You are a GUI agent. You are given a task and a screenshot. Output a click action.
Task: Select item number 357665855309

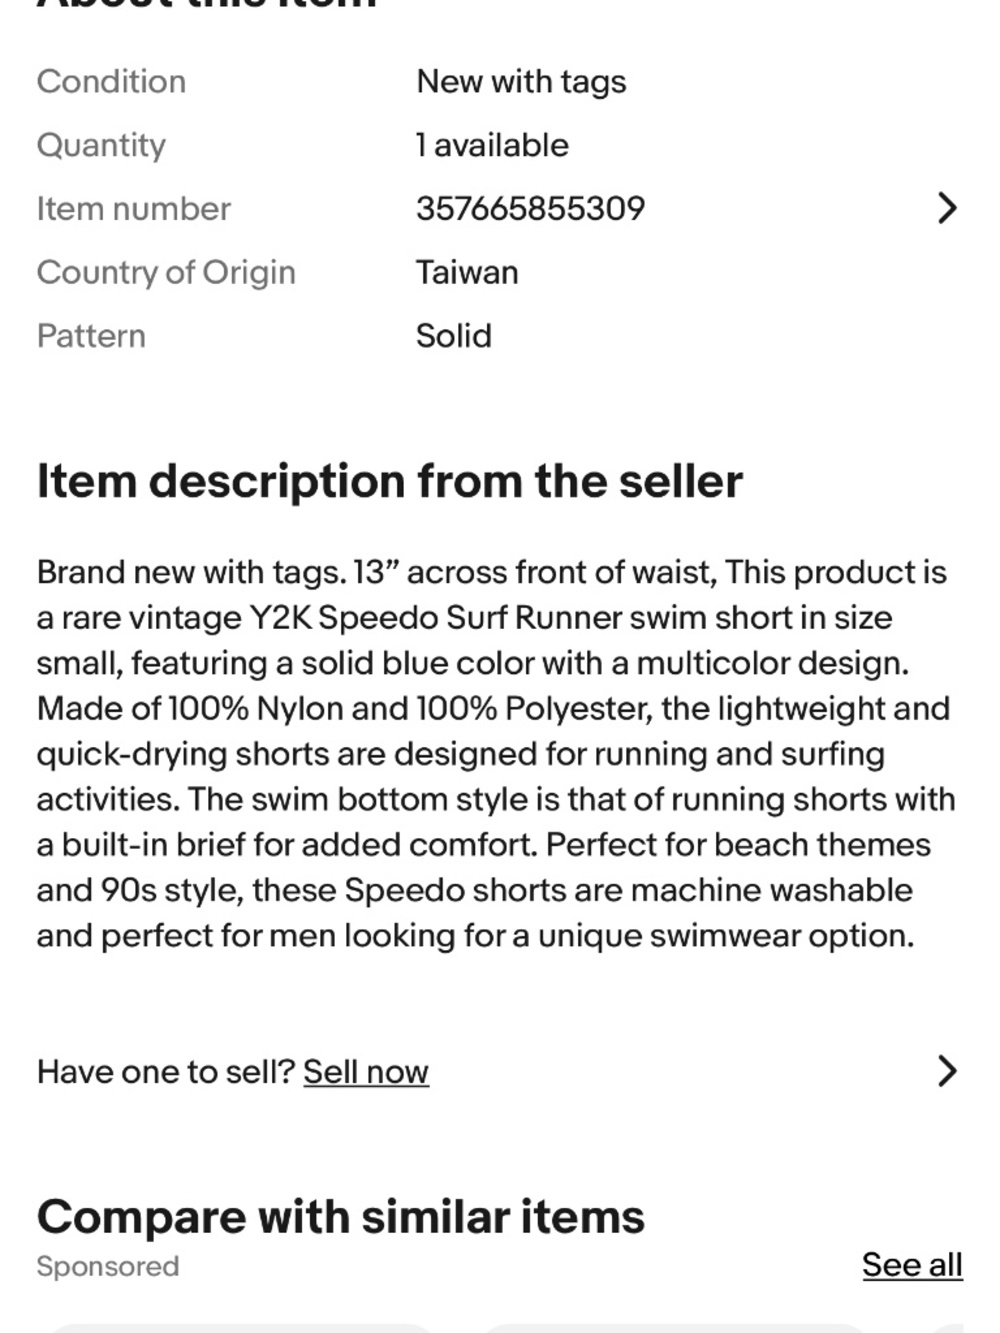(x=530, y=208)
